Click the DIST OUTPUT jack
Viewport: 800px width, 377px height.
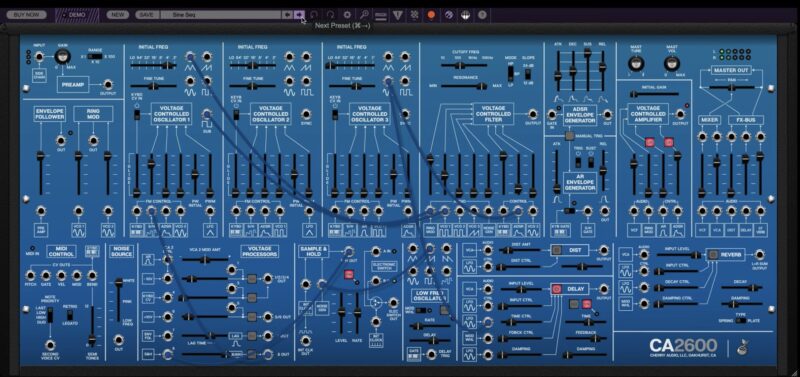tap(604, 250)
